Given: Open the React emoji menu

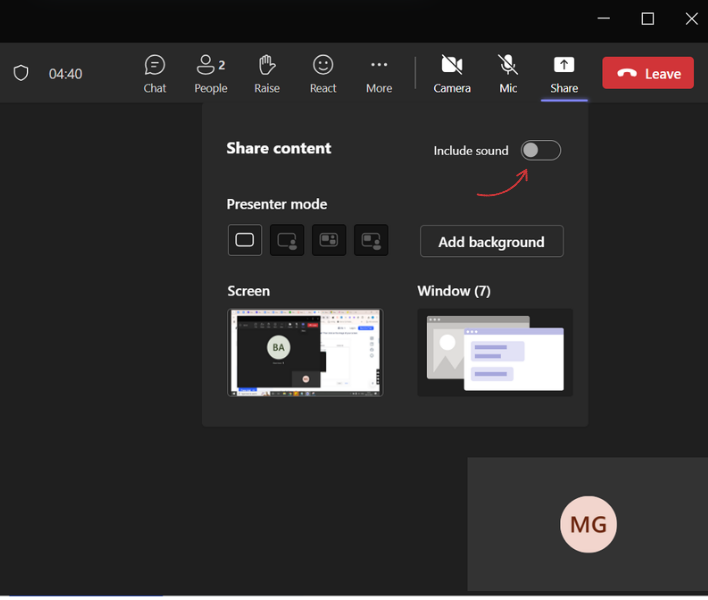Looking at the screenshot, I should (323, 74).
